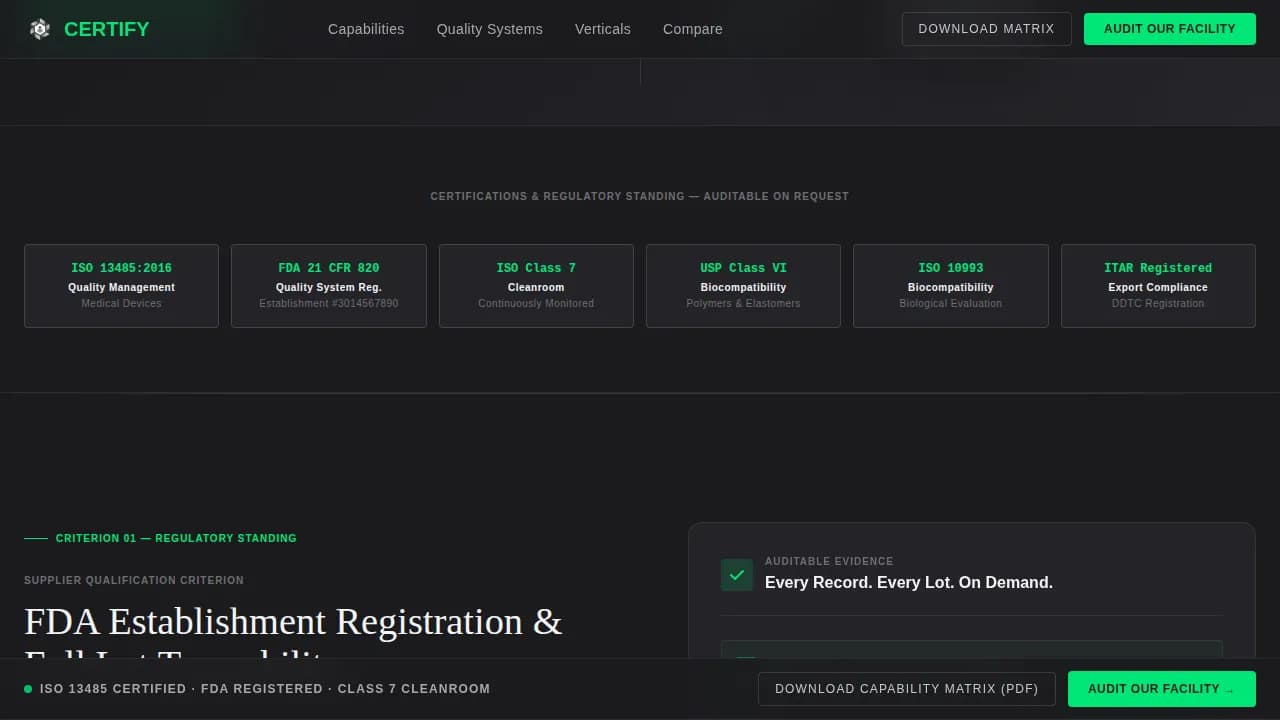Click the green checkmark beside Auditable Evidence
1280x720 pixels.
[x=737, y=575]
